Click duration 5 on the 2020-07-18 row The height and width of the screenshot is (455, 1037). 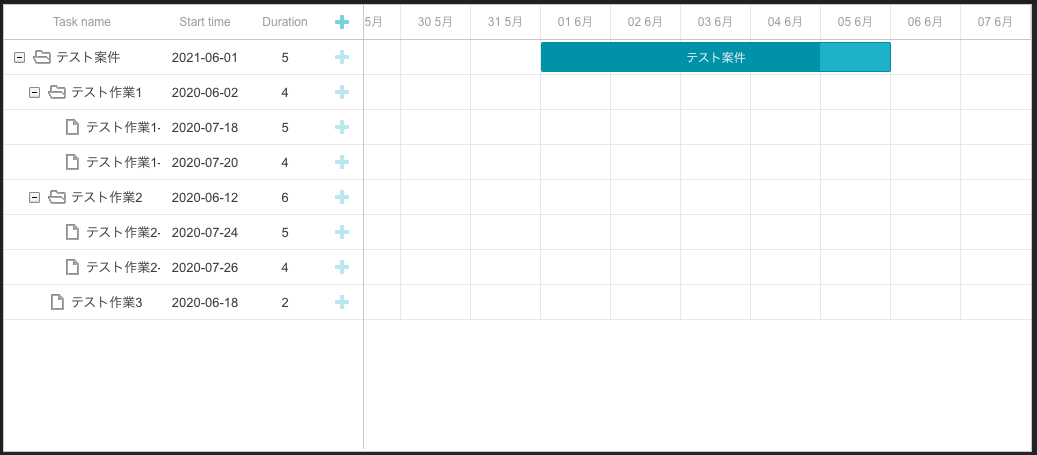click(285, 128)
